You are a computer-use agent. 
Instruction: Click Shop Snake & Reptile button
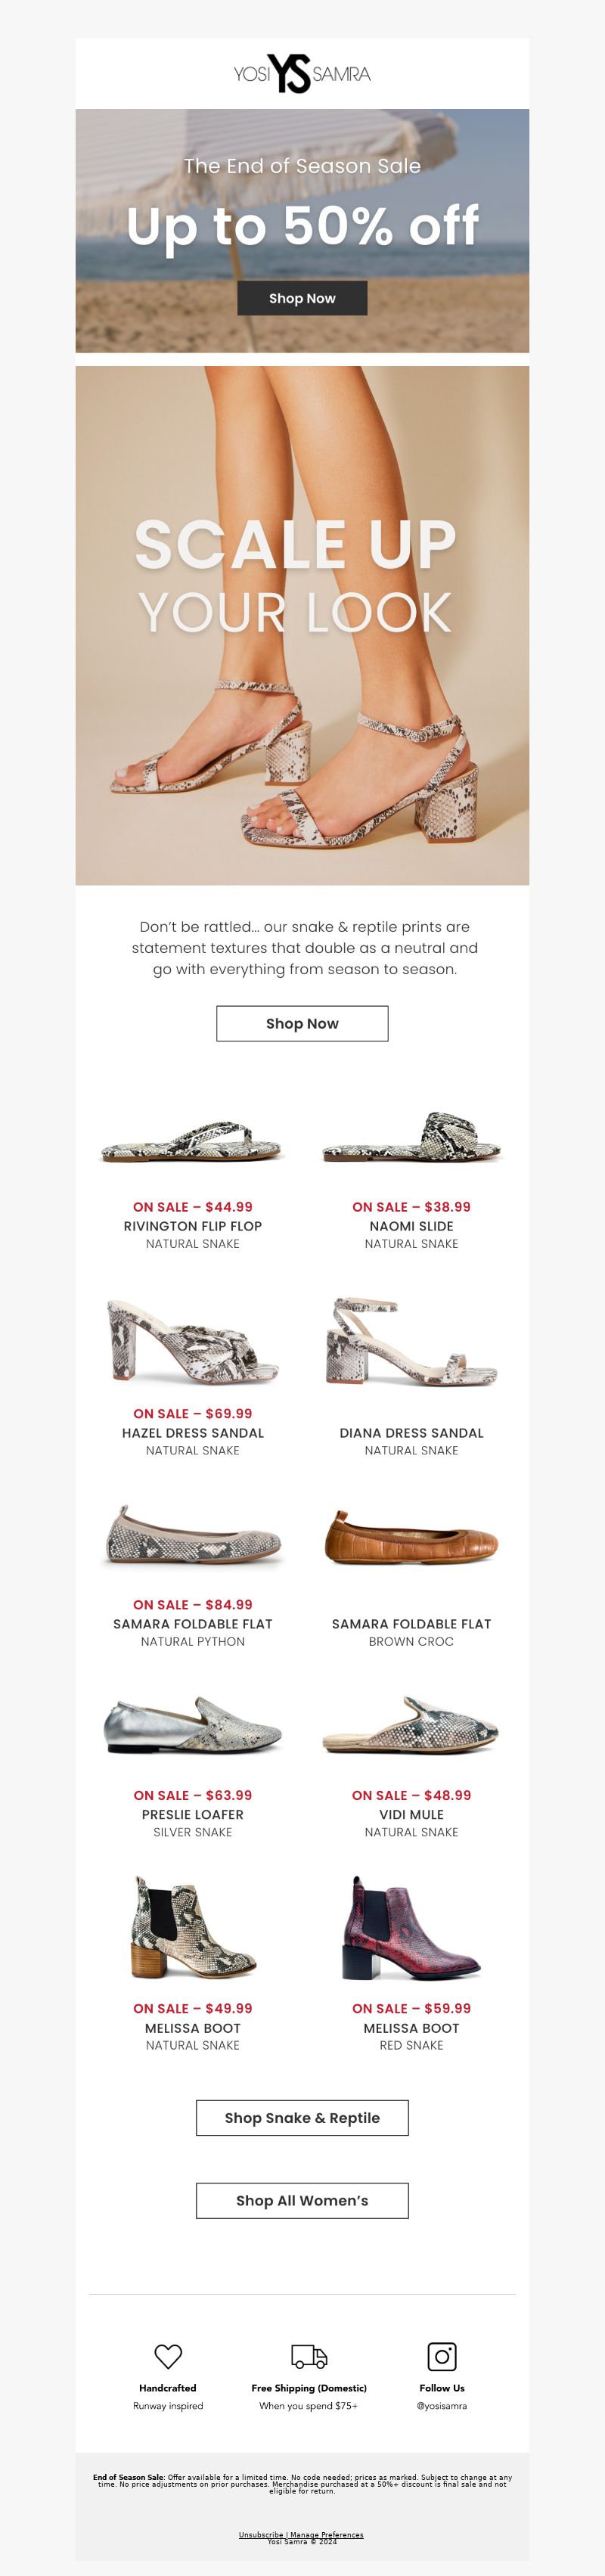pyautogui.click(x=302, y=2117)
